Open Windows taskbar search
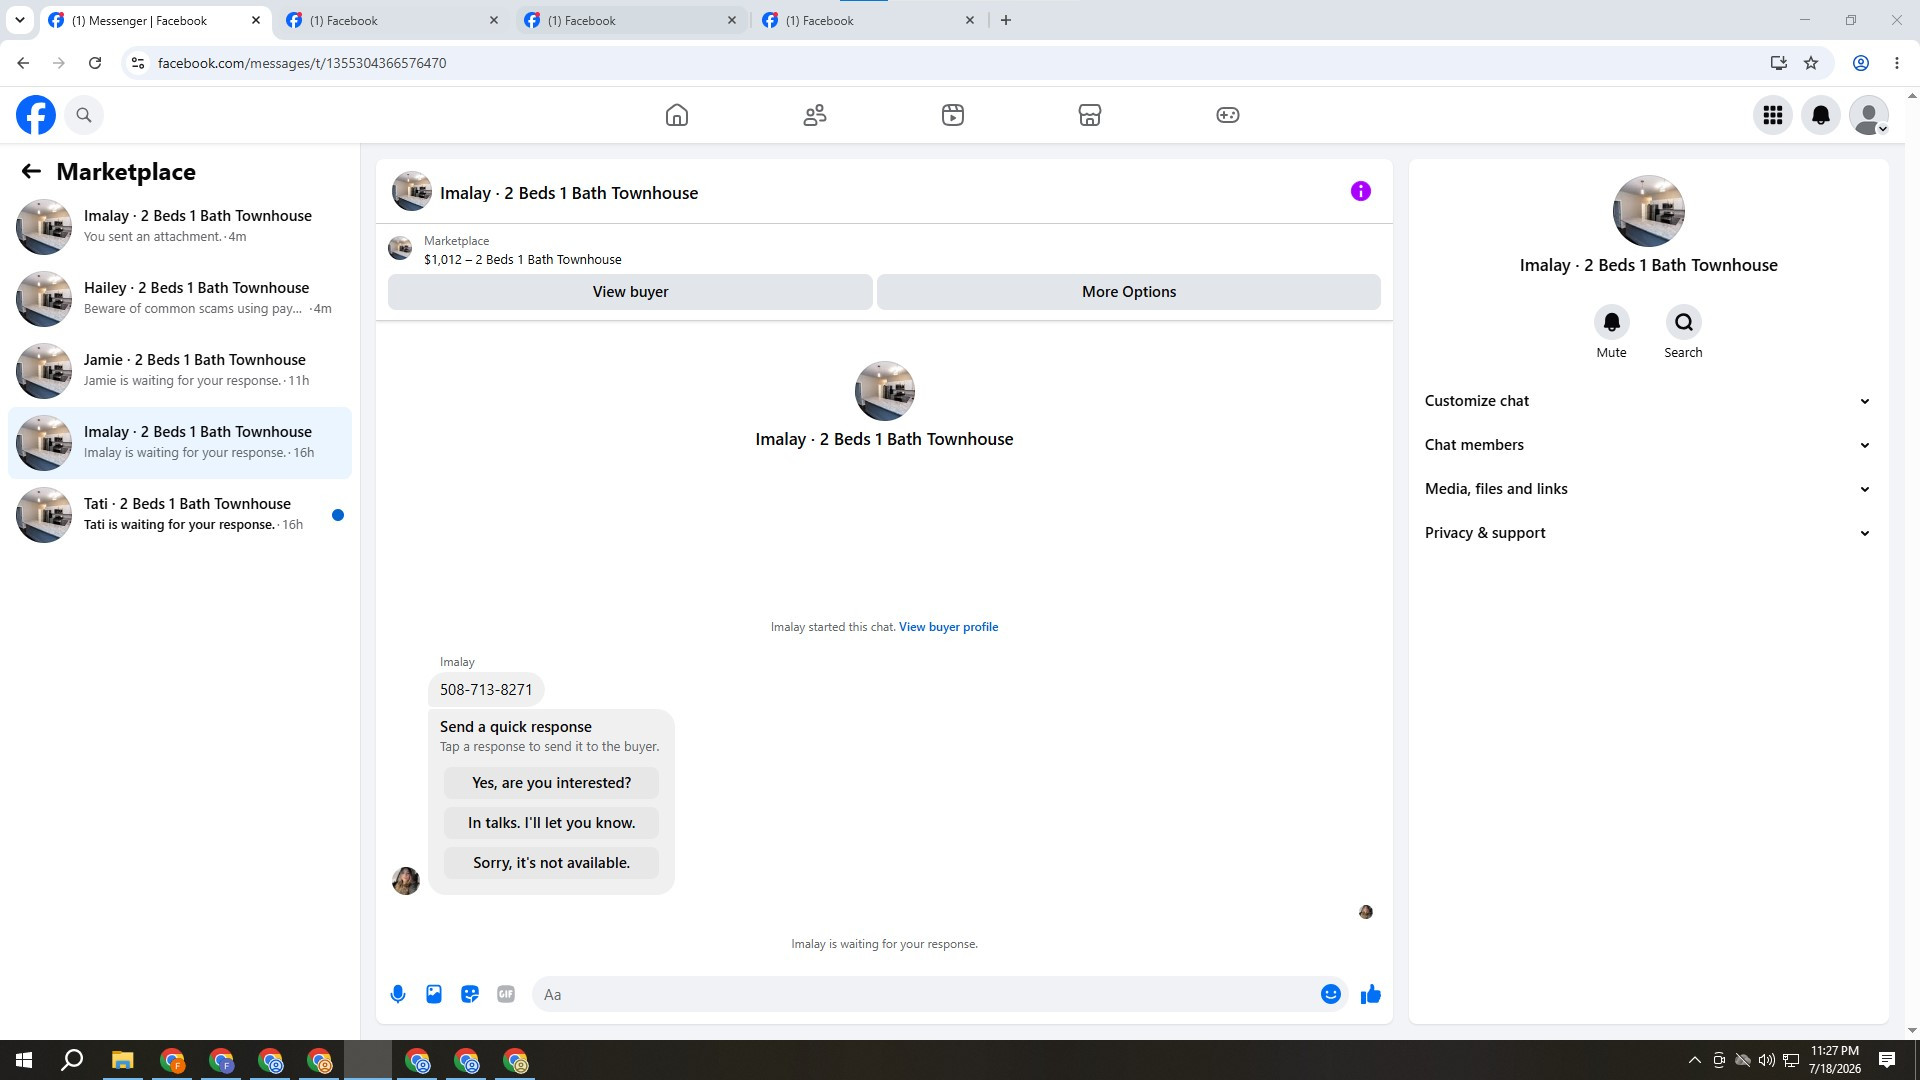This screenshot has width=1920, height=1080. click(72, 1060)
